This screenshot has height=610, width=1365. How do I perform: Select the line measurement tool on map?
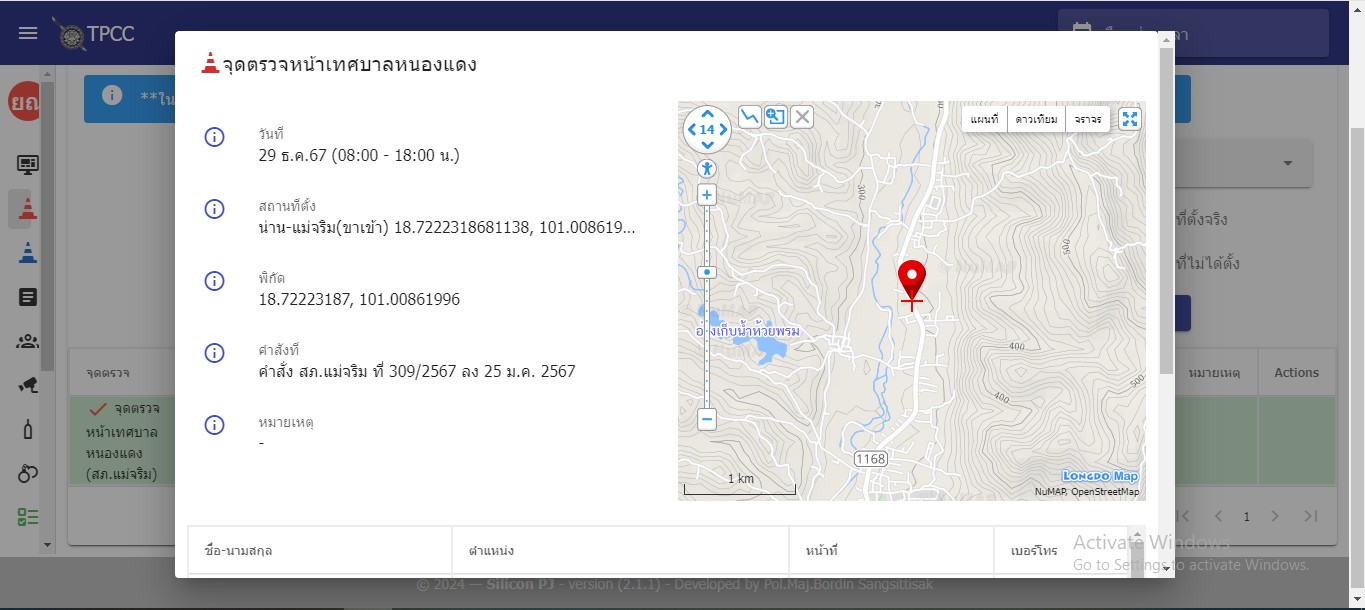749,117
